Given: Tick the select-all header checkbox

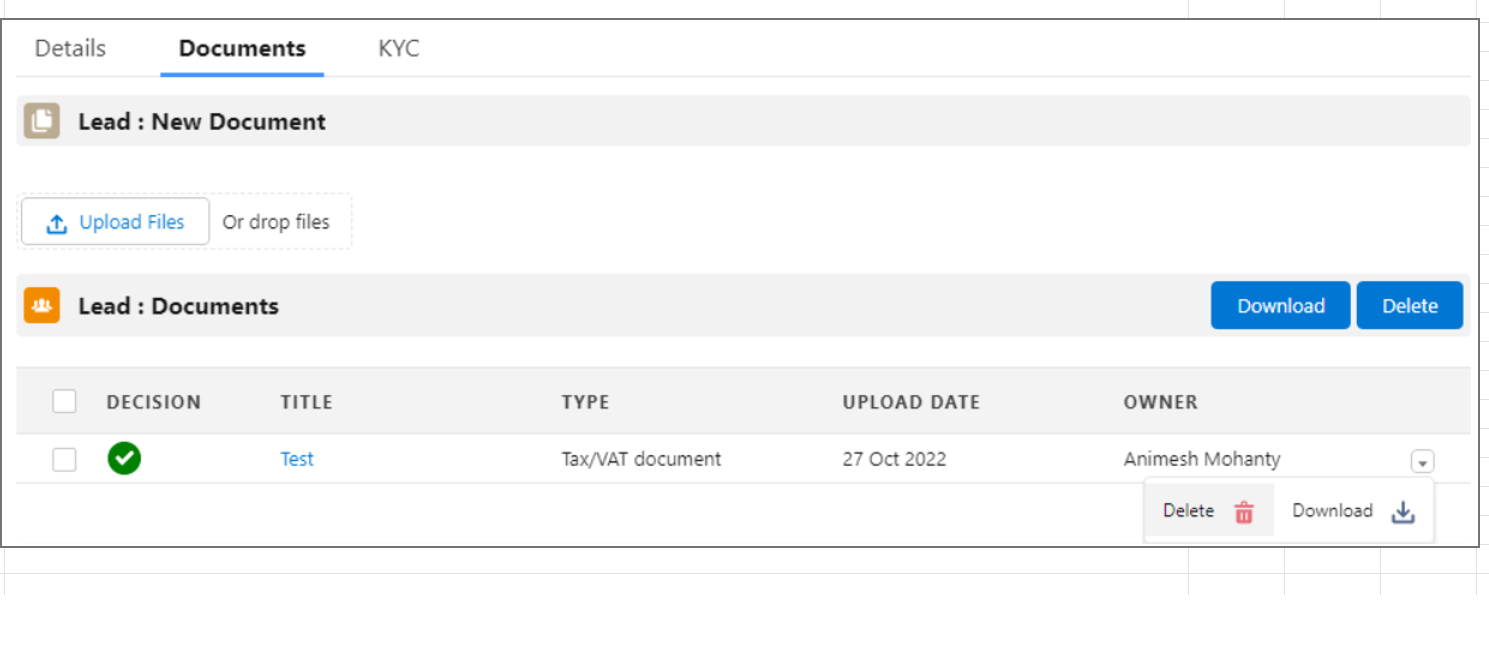Looking at the screenshot, I should [x=64, y=402].
